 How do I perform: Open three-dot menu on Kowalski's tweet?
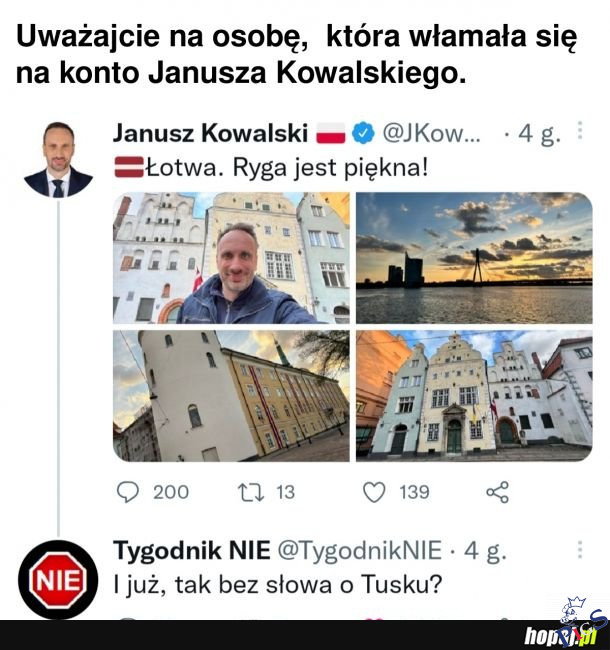tap(580, 131)
